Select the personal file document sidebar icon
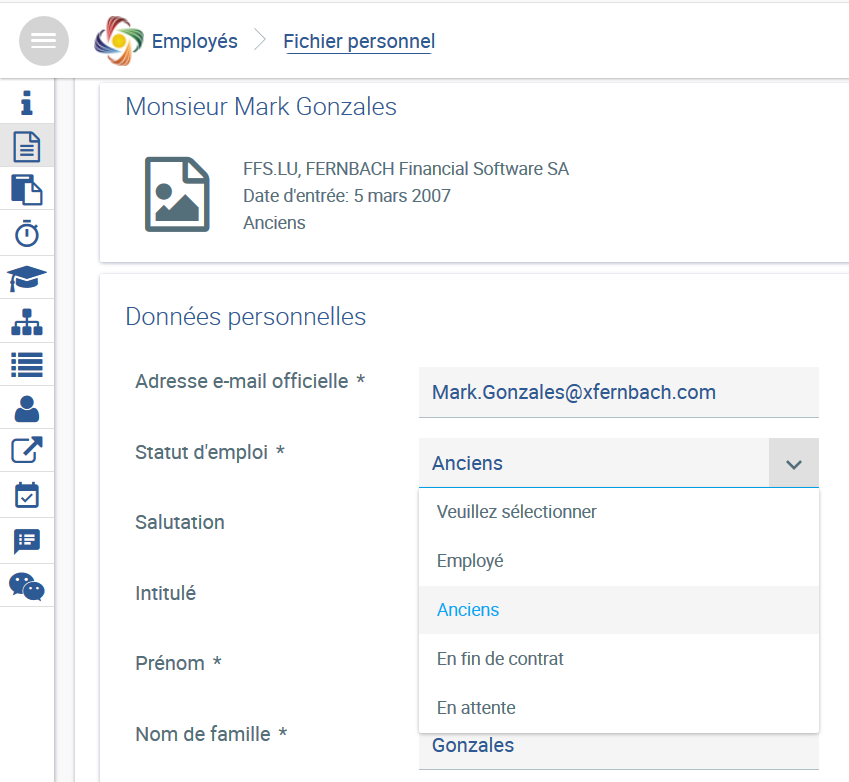This screenshot has height=782, width=849. pyautogui.click(x=27, y=146)
